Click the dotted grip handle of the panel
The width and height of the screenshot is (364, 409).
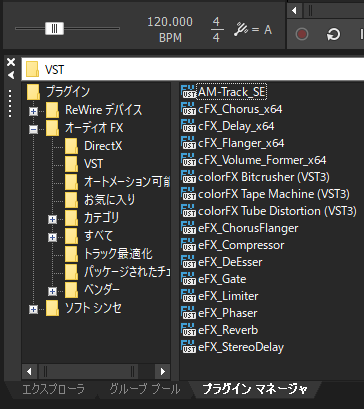(10, 103)
